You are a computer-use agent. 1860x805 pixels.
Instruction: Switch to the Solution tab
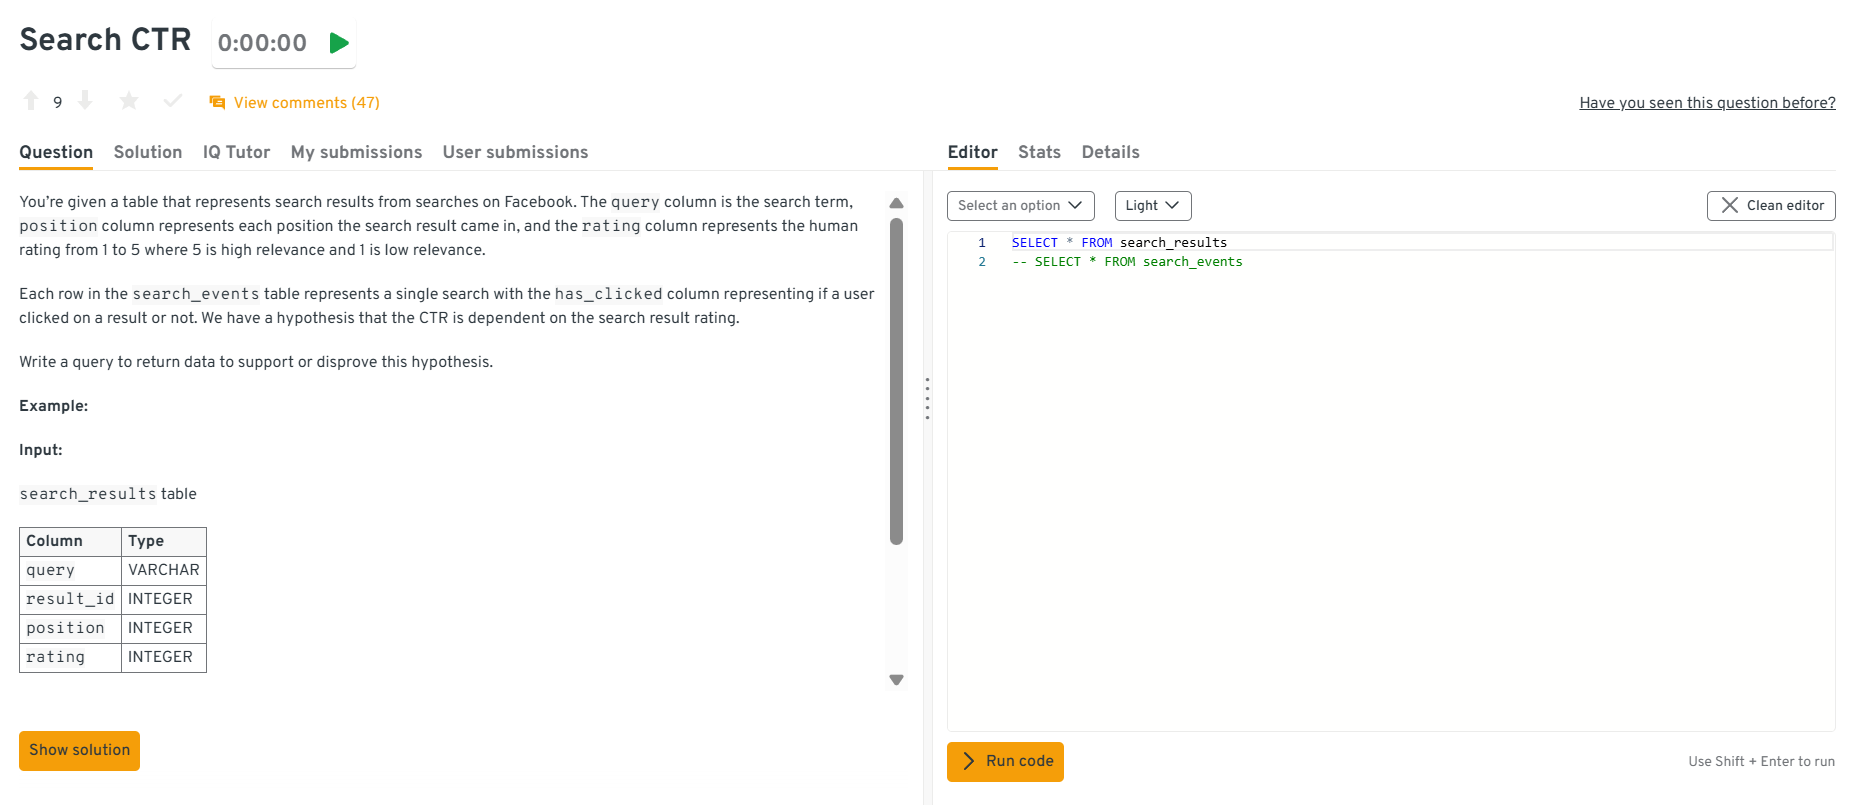point(148,152)
